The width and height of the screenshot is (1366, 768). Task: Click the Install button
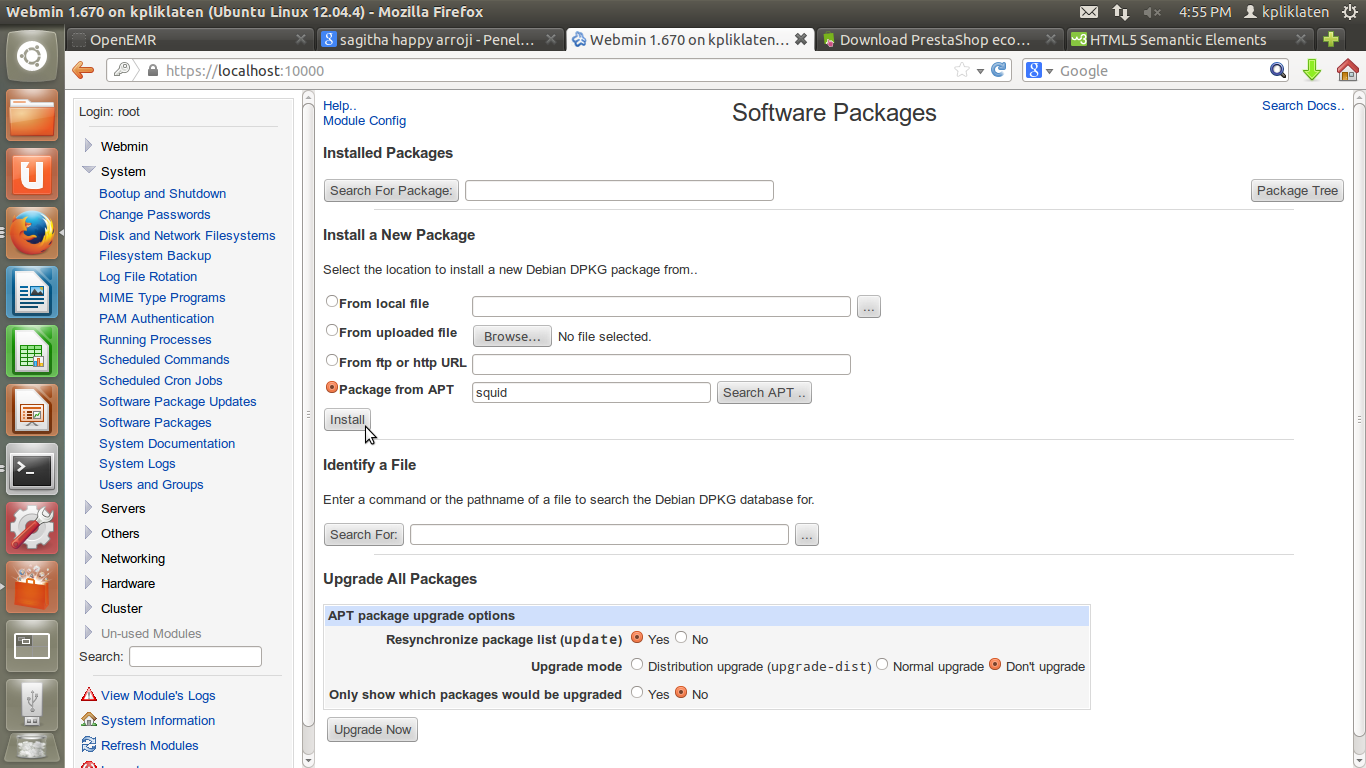click(346, 419)
